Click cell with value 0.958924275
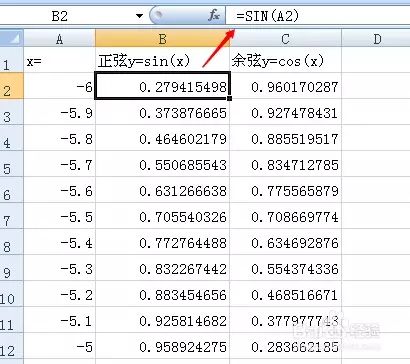410x364 pixels. [x=162, y=346]
